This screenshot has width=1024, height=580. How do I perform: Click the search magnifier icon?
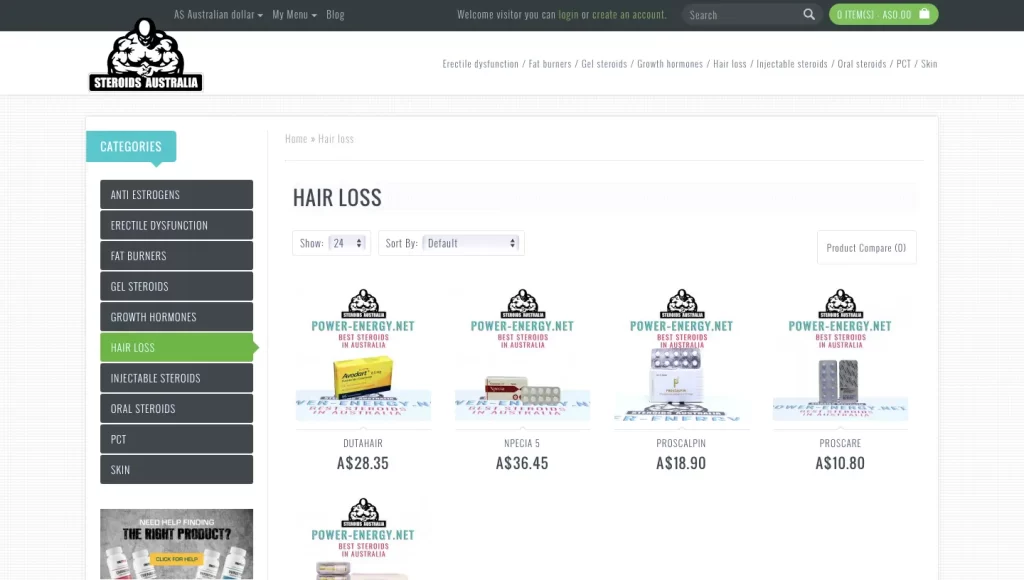coord(808,14)
